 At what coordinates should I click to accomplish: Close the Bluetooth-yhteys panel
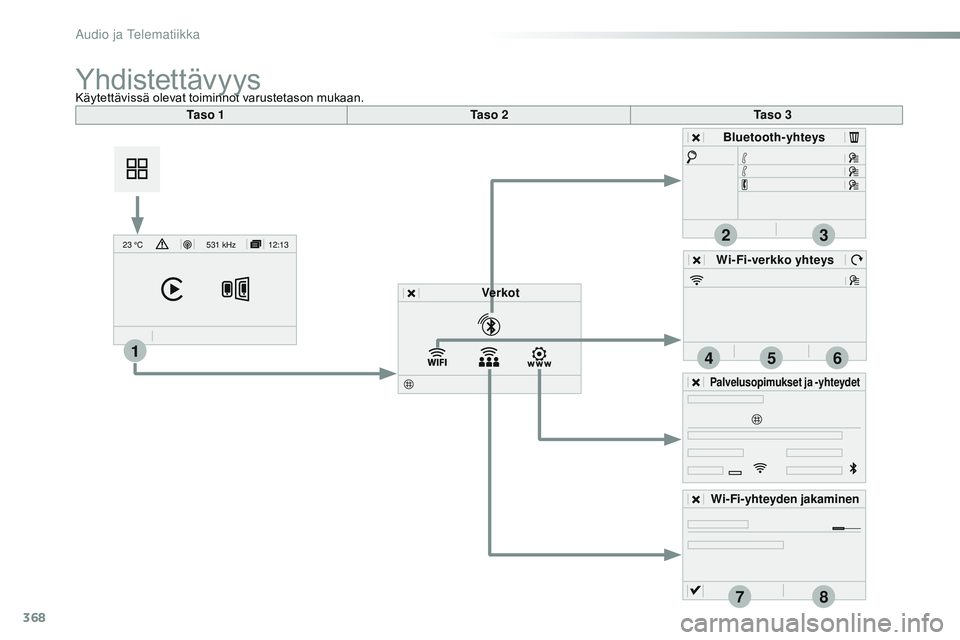(696, 138)
